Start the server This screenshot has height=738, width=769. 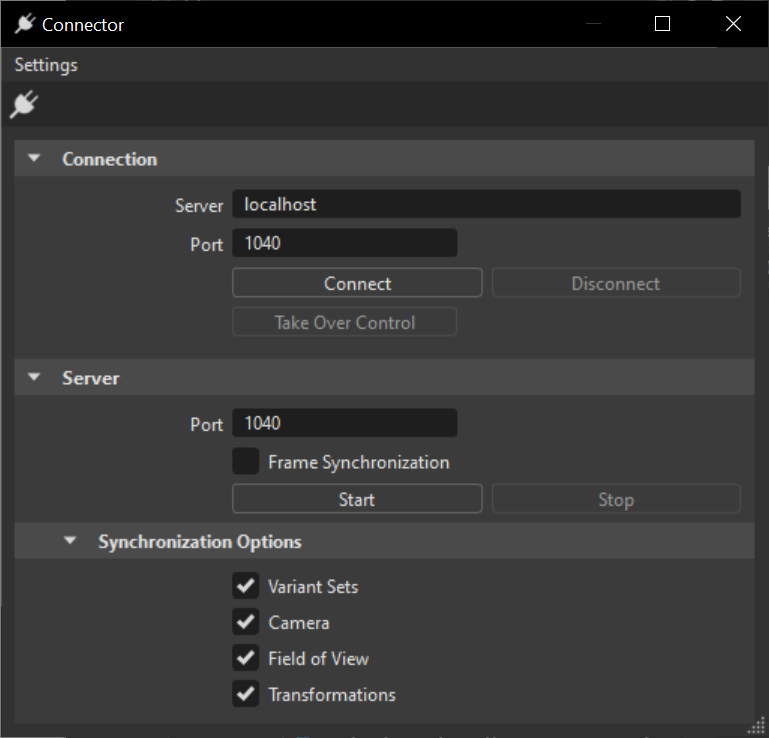point(357,499)
